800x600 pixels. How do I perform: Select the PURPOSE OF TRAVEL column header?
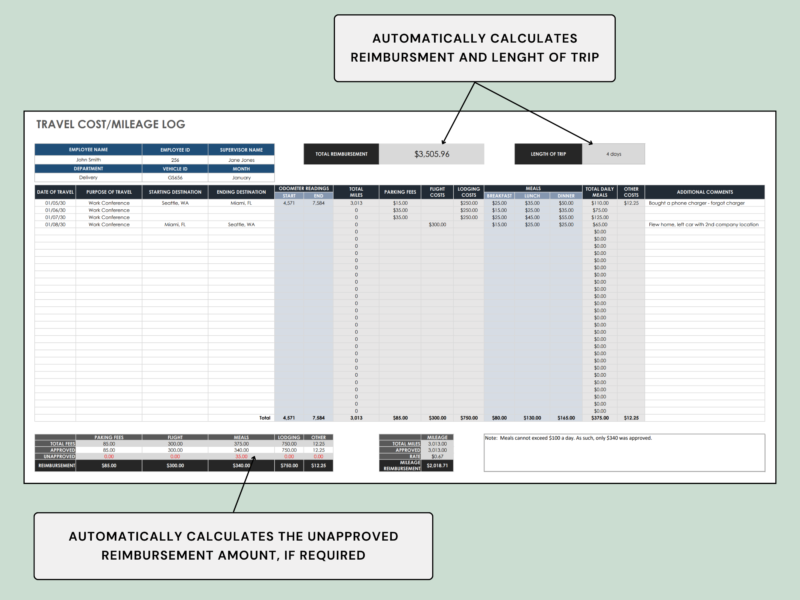click(109, 192)
